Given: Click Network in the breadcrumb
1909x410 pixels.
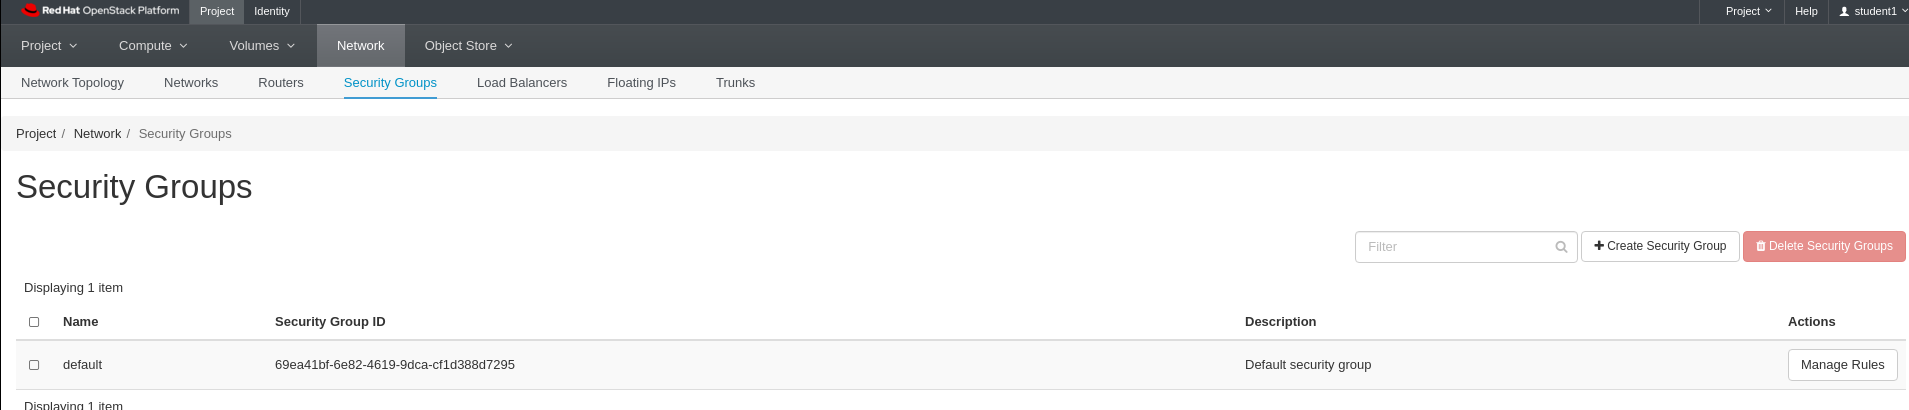Looking at the screenshot, I should coord(97,134).
